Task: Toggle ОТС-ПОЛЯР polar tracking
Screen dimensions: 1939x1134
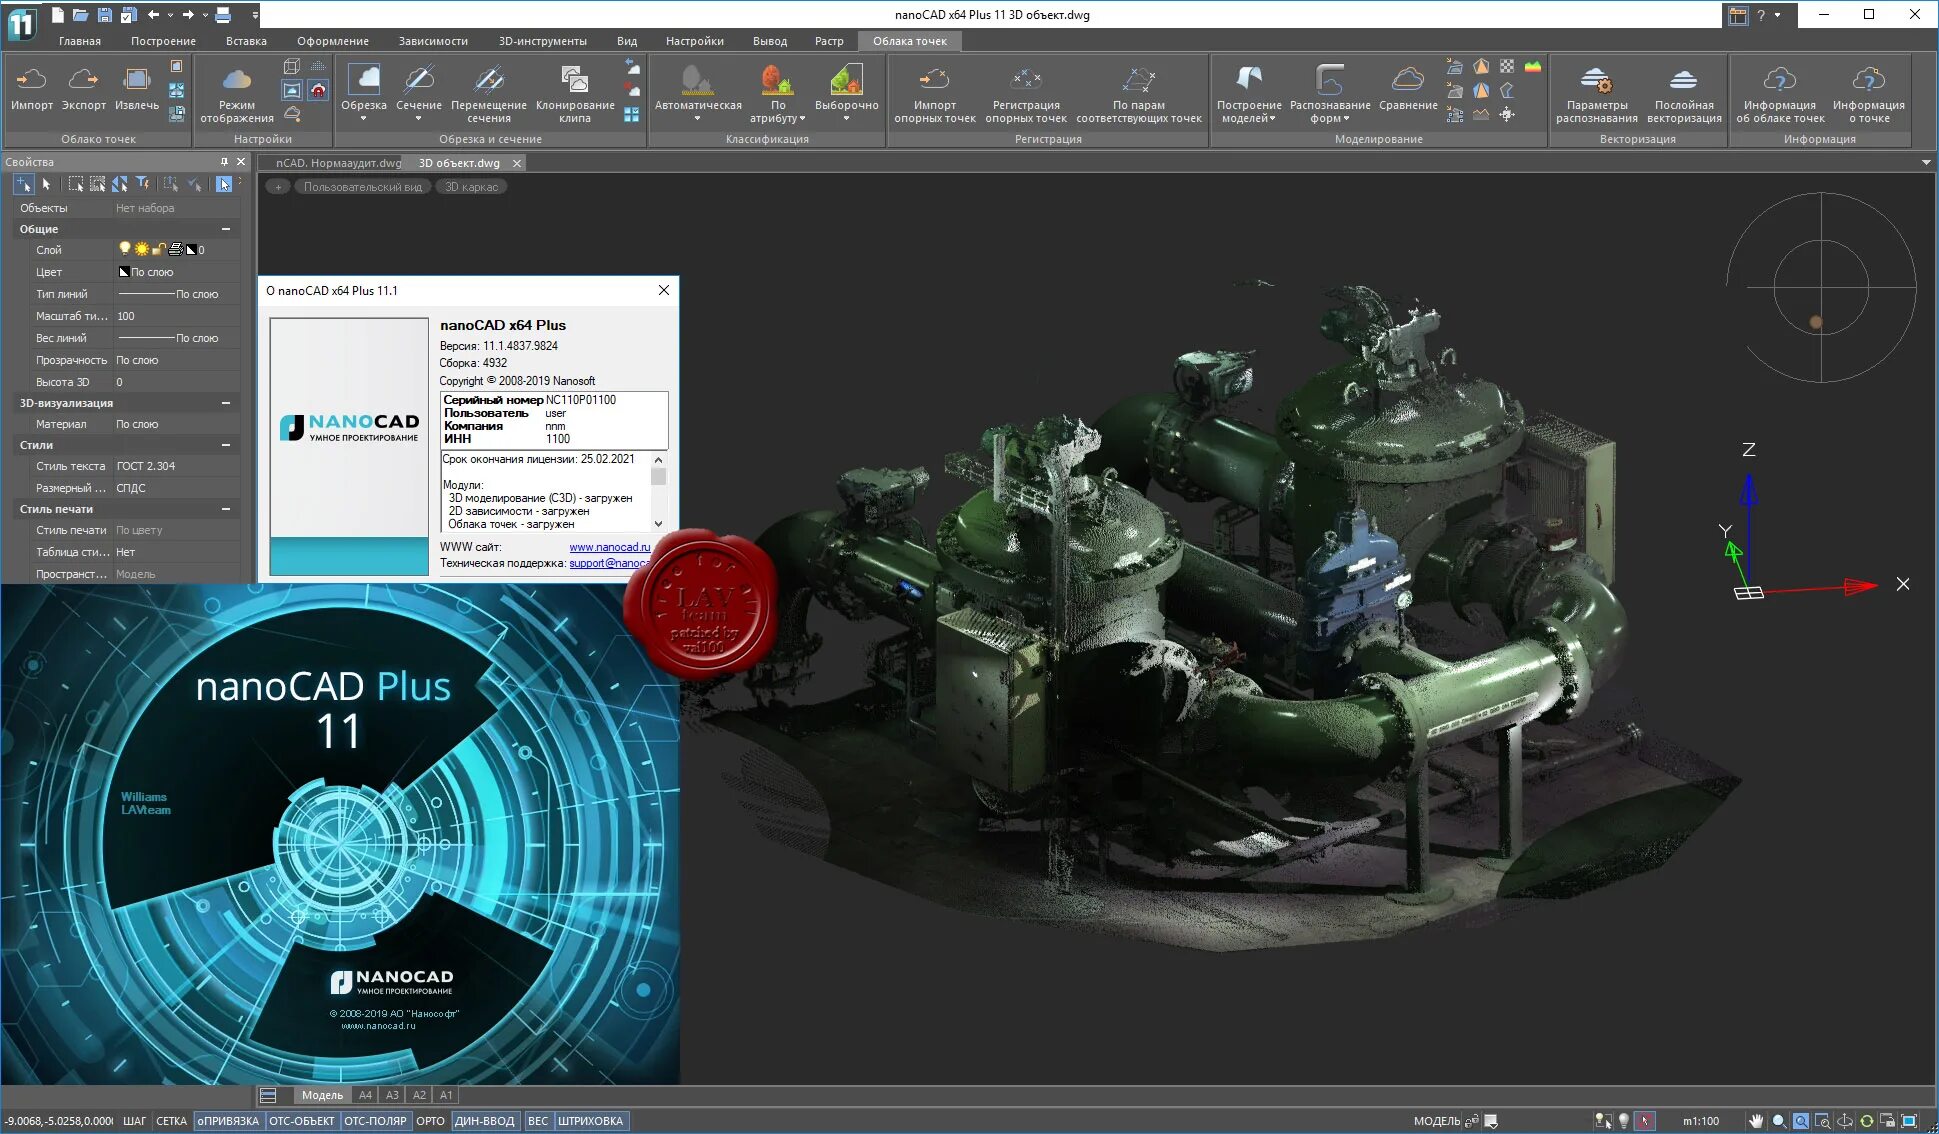Action: pyautogui.click(x=375, y=1121)
